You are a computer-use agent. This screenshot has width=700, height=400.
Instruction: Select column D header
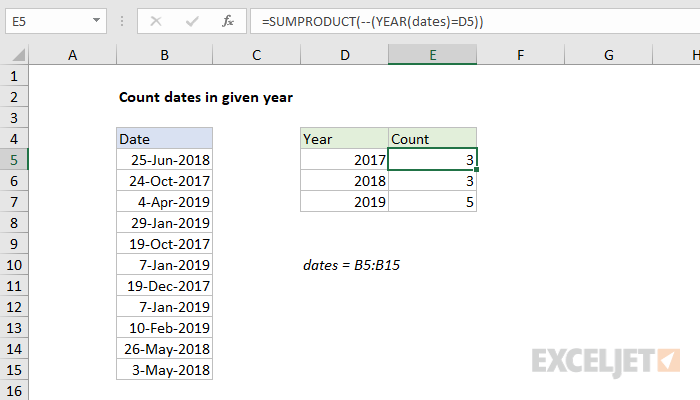click(344, 55)
